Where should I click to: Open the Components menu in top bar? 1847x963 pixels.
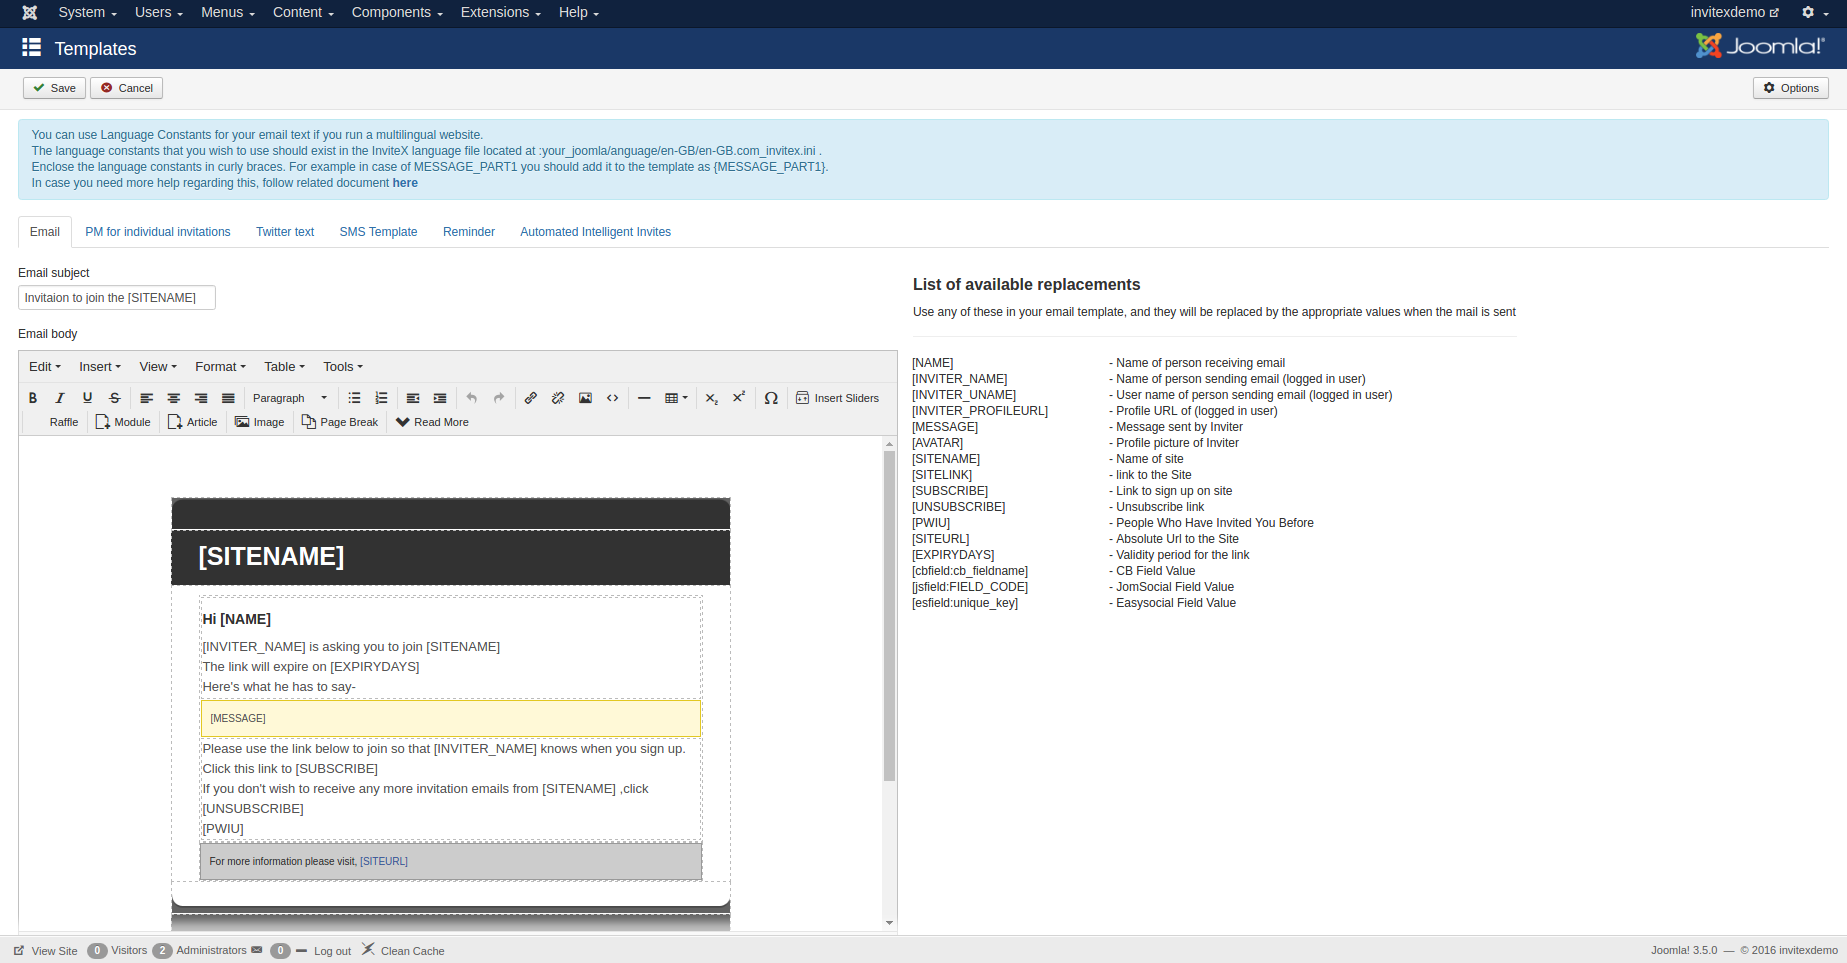point(396,12)
